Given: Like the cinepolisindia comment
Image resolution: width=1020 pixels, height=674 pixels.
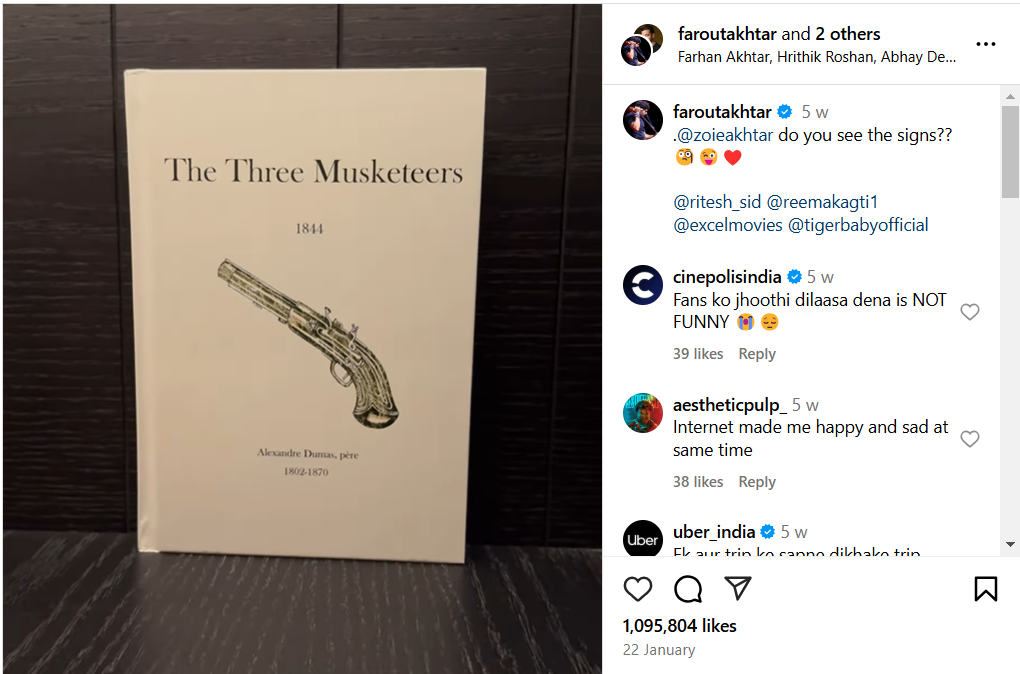Looking at the screenshot, I should [x=969, y=312].
